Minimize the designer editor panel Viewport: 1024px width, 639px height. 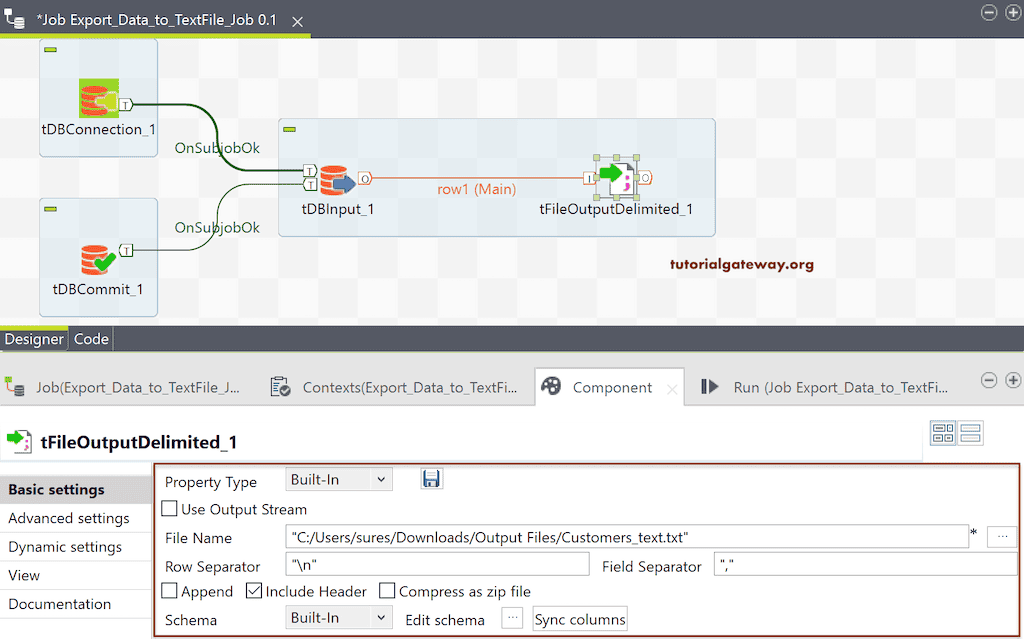[x=989, y=12]
